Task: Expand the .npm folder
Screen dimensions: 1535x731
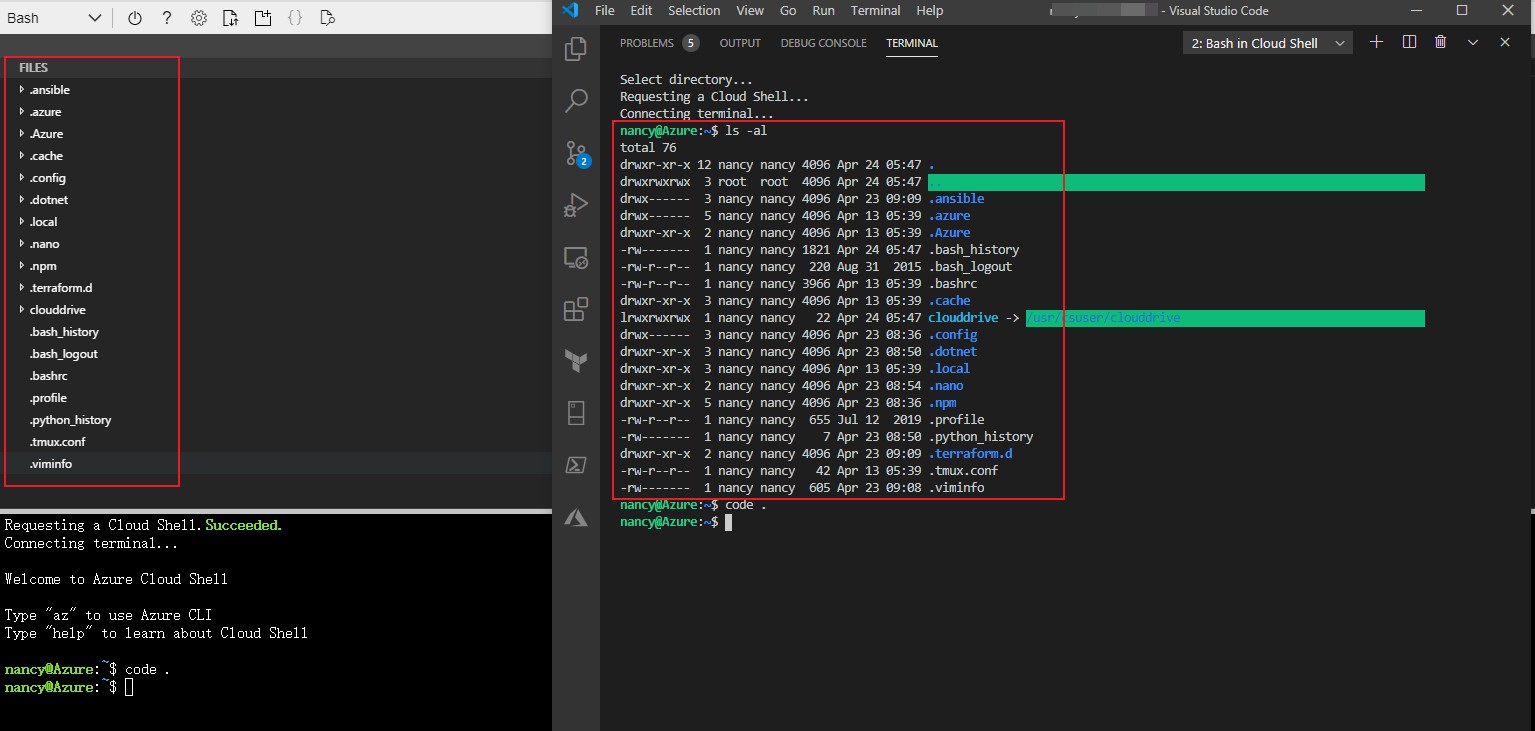Action: tap(43, 266)
